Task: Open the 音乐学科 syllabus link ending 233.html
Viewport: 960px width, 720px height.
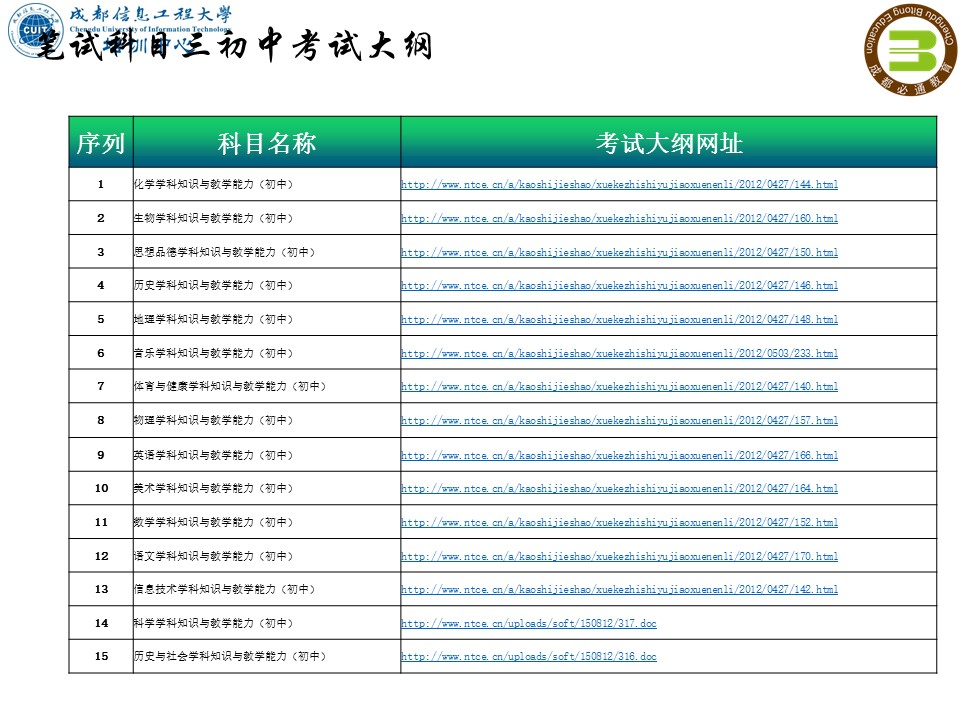Action: (x=619, y=354)
